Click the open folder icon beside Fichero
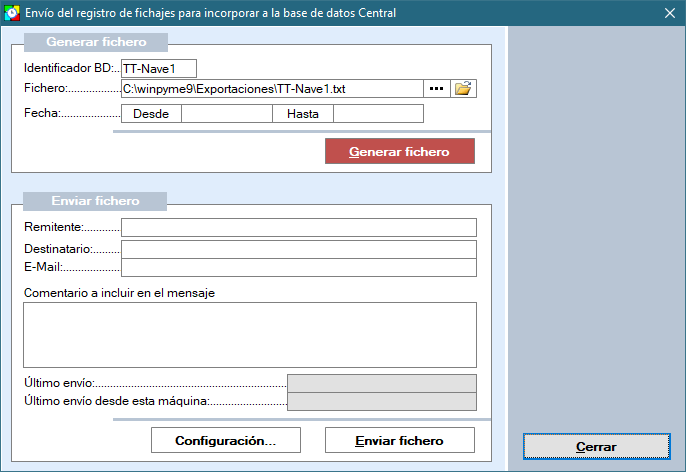 [x=463, y=89]
